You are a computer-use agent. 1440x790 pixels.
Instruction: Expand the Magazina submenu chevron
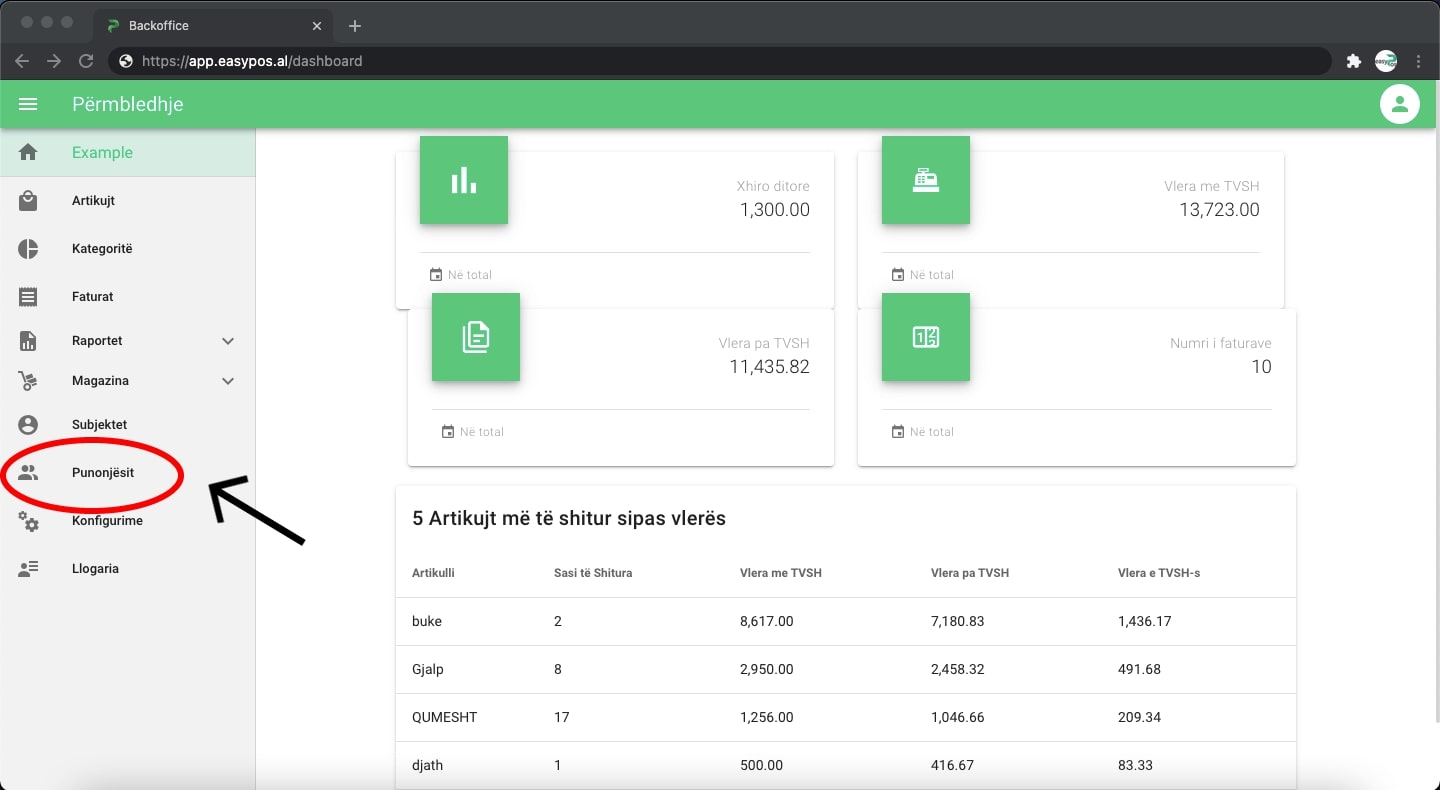pos(228,381)
